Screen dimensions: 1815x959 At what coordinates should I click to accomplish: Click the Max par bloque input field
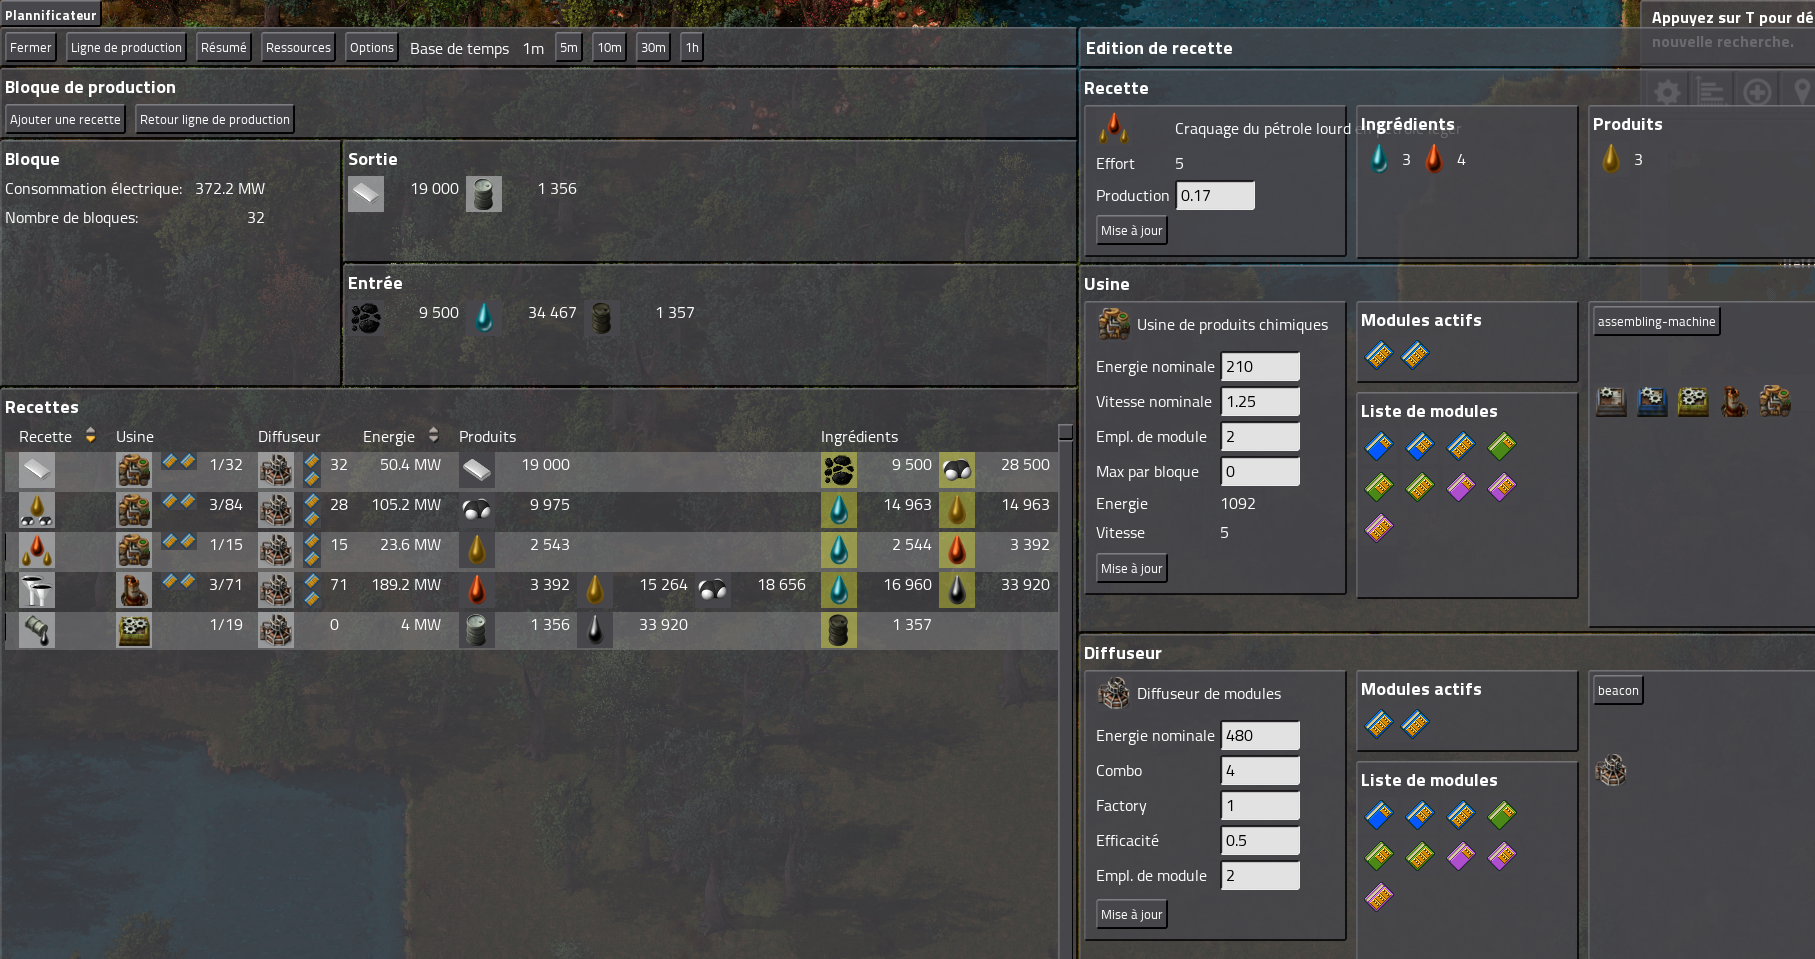tap(1261, 472)
